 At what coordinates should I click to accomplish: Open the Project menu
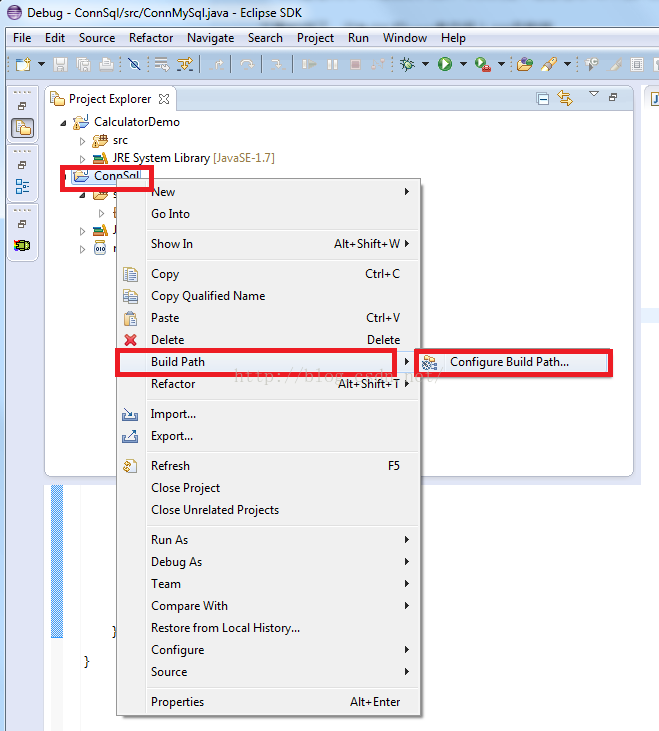pos(316,38)
